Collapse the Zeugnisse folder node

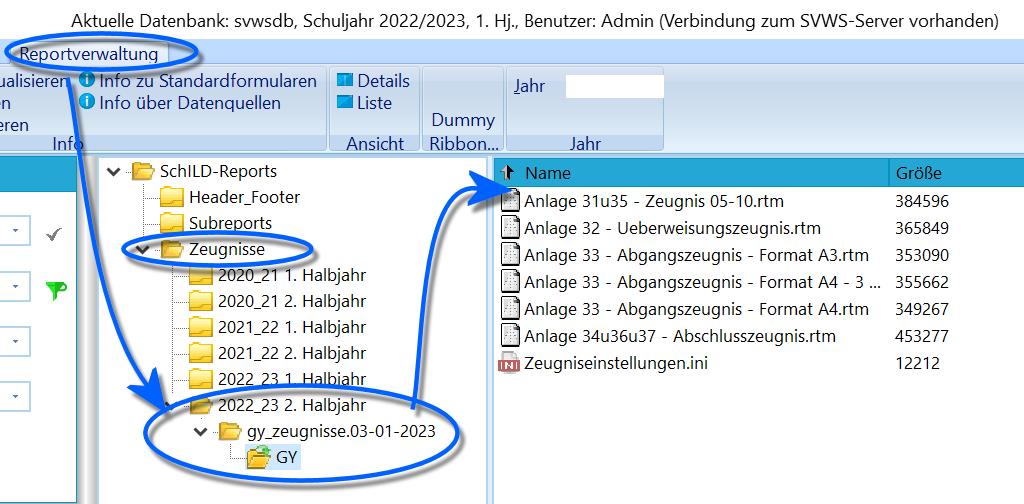click(143, 249)
